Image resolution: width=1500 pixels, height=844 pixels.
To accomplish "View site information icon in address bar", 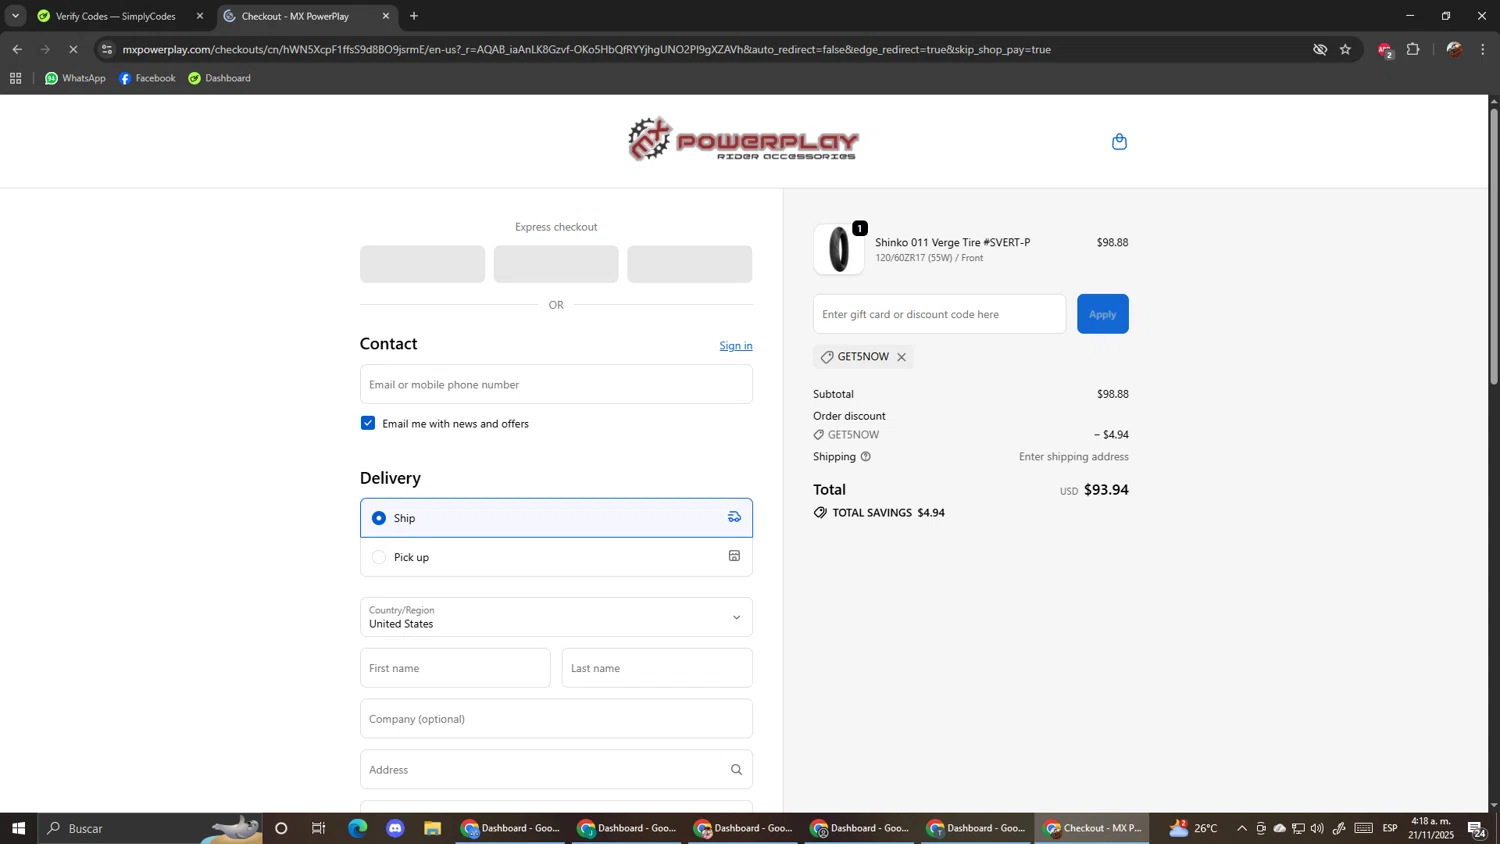I will (x=107, y=49).
